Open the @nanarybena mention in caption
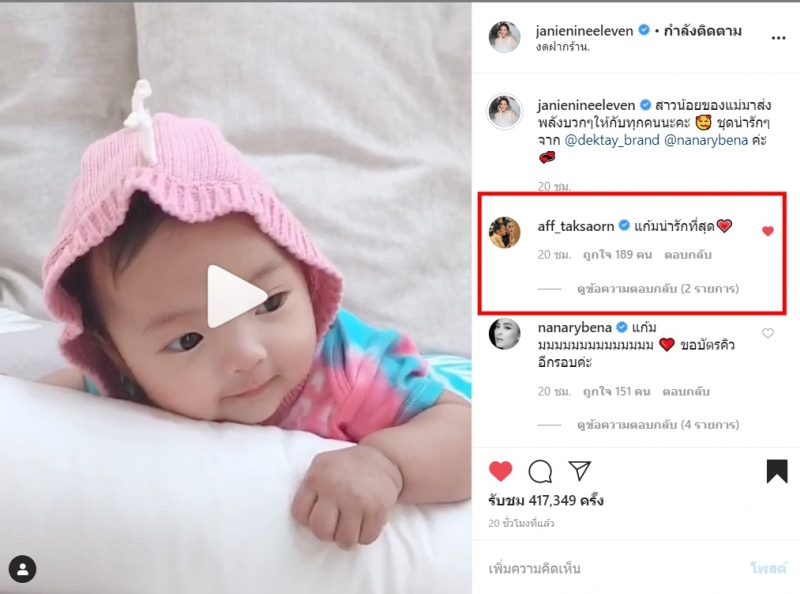Viewport: 800px width, 594px height. (706, 140)
